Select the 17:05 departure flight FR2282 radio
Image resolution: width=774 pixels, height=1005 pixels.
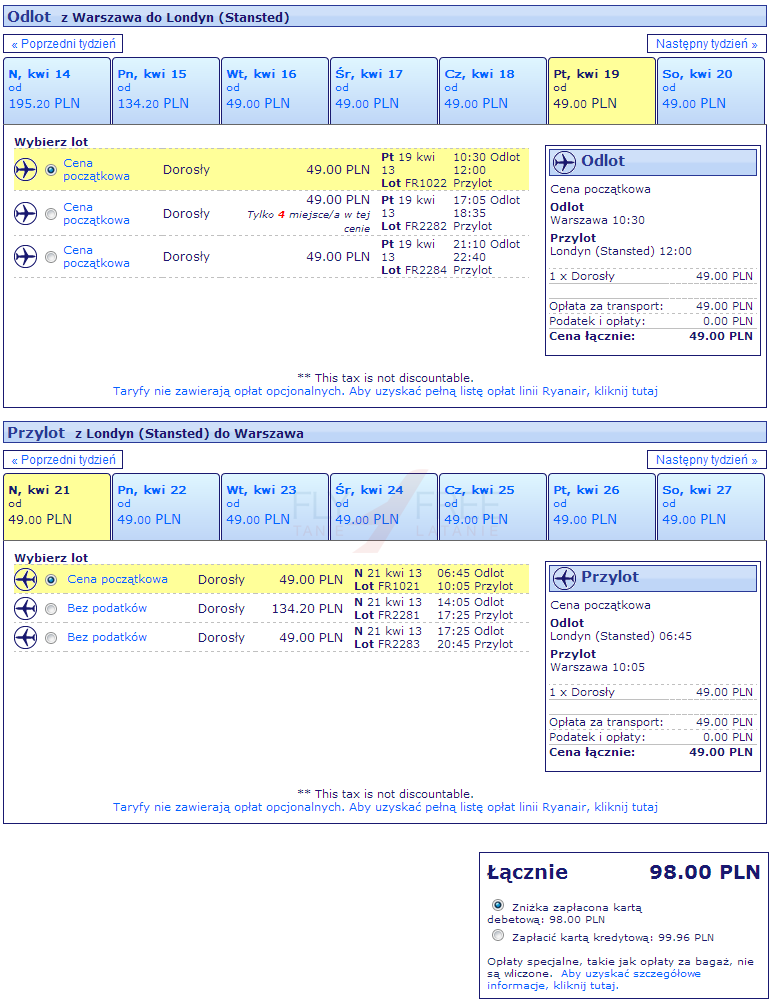51,214
